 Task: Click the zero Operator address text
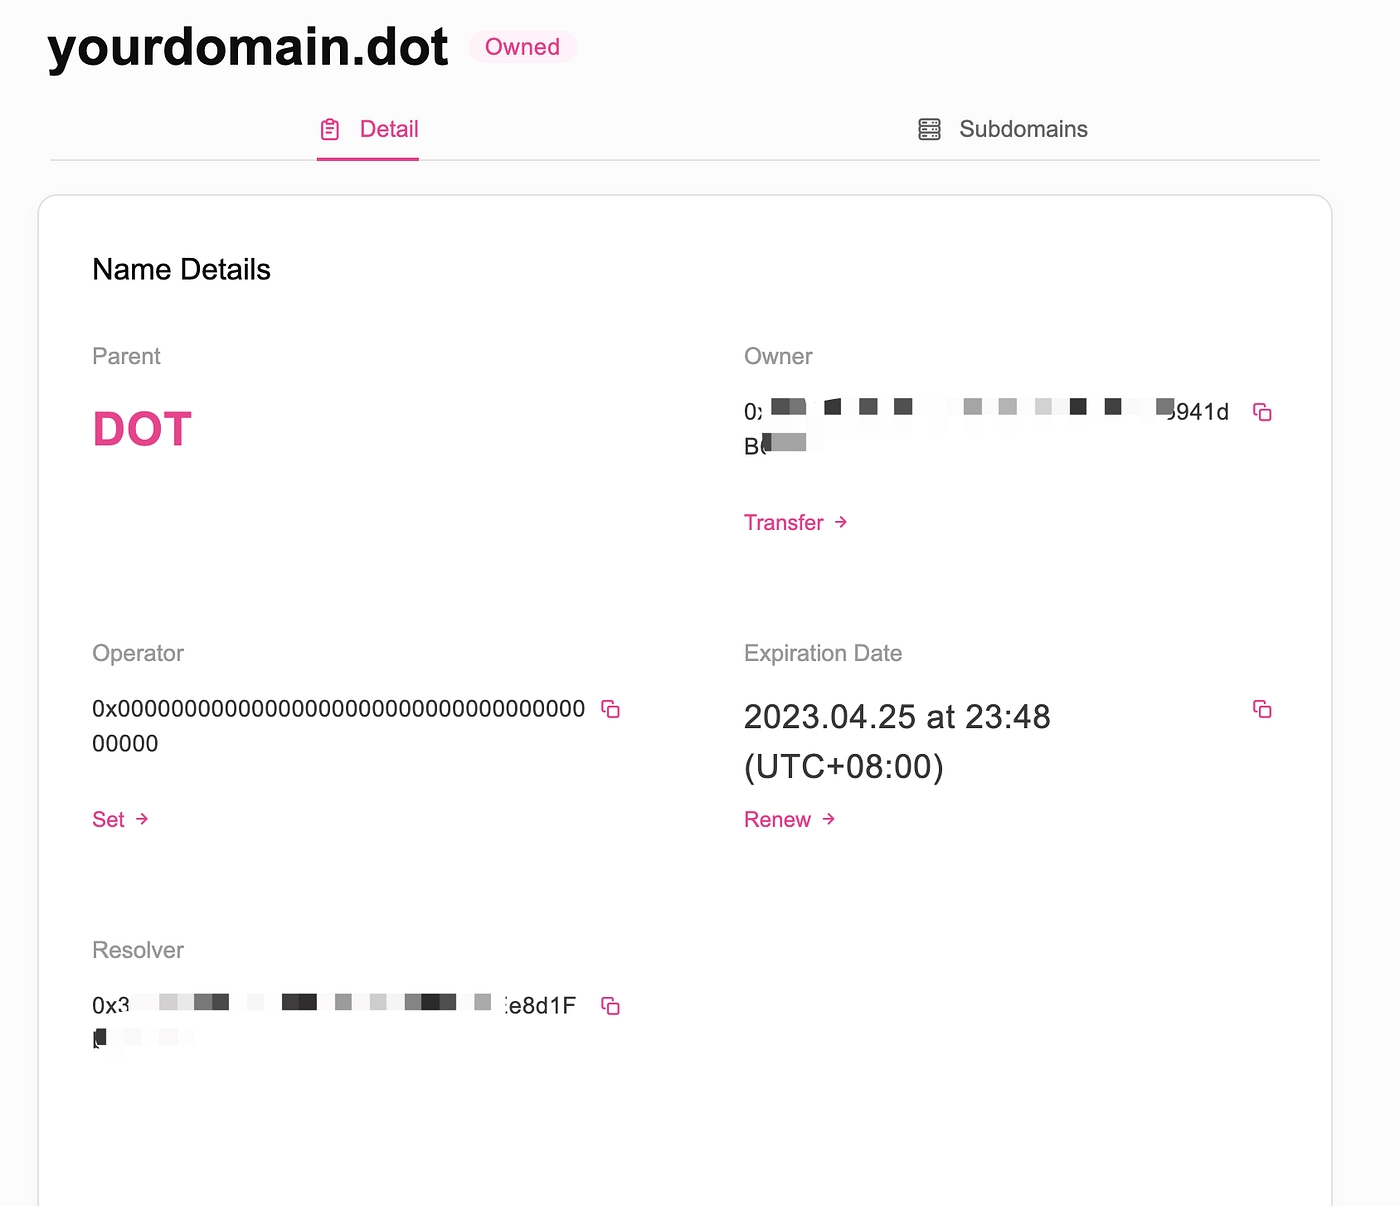pos(338,709)
